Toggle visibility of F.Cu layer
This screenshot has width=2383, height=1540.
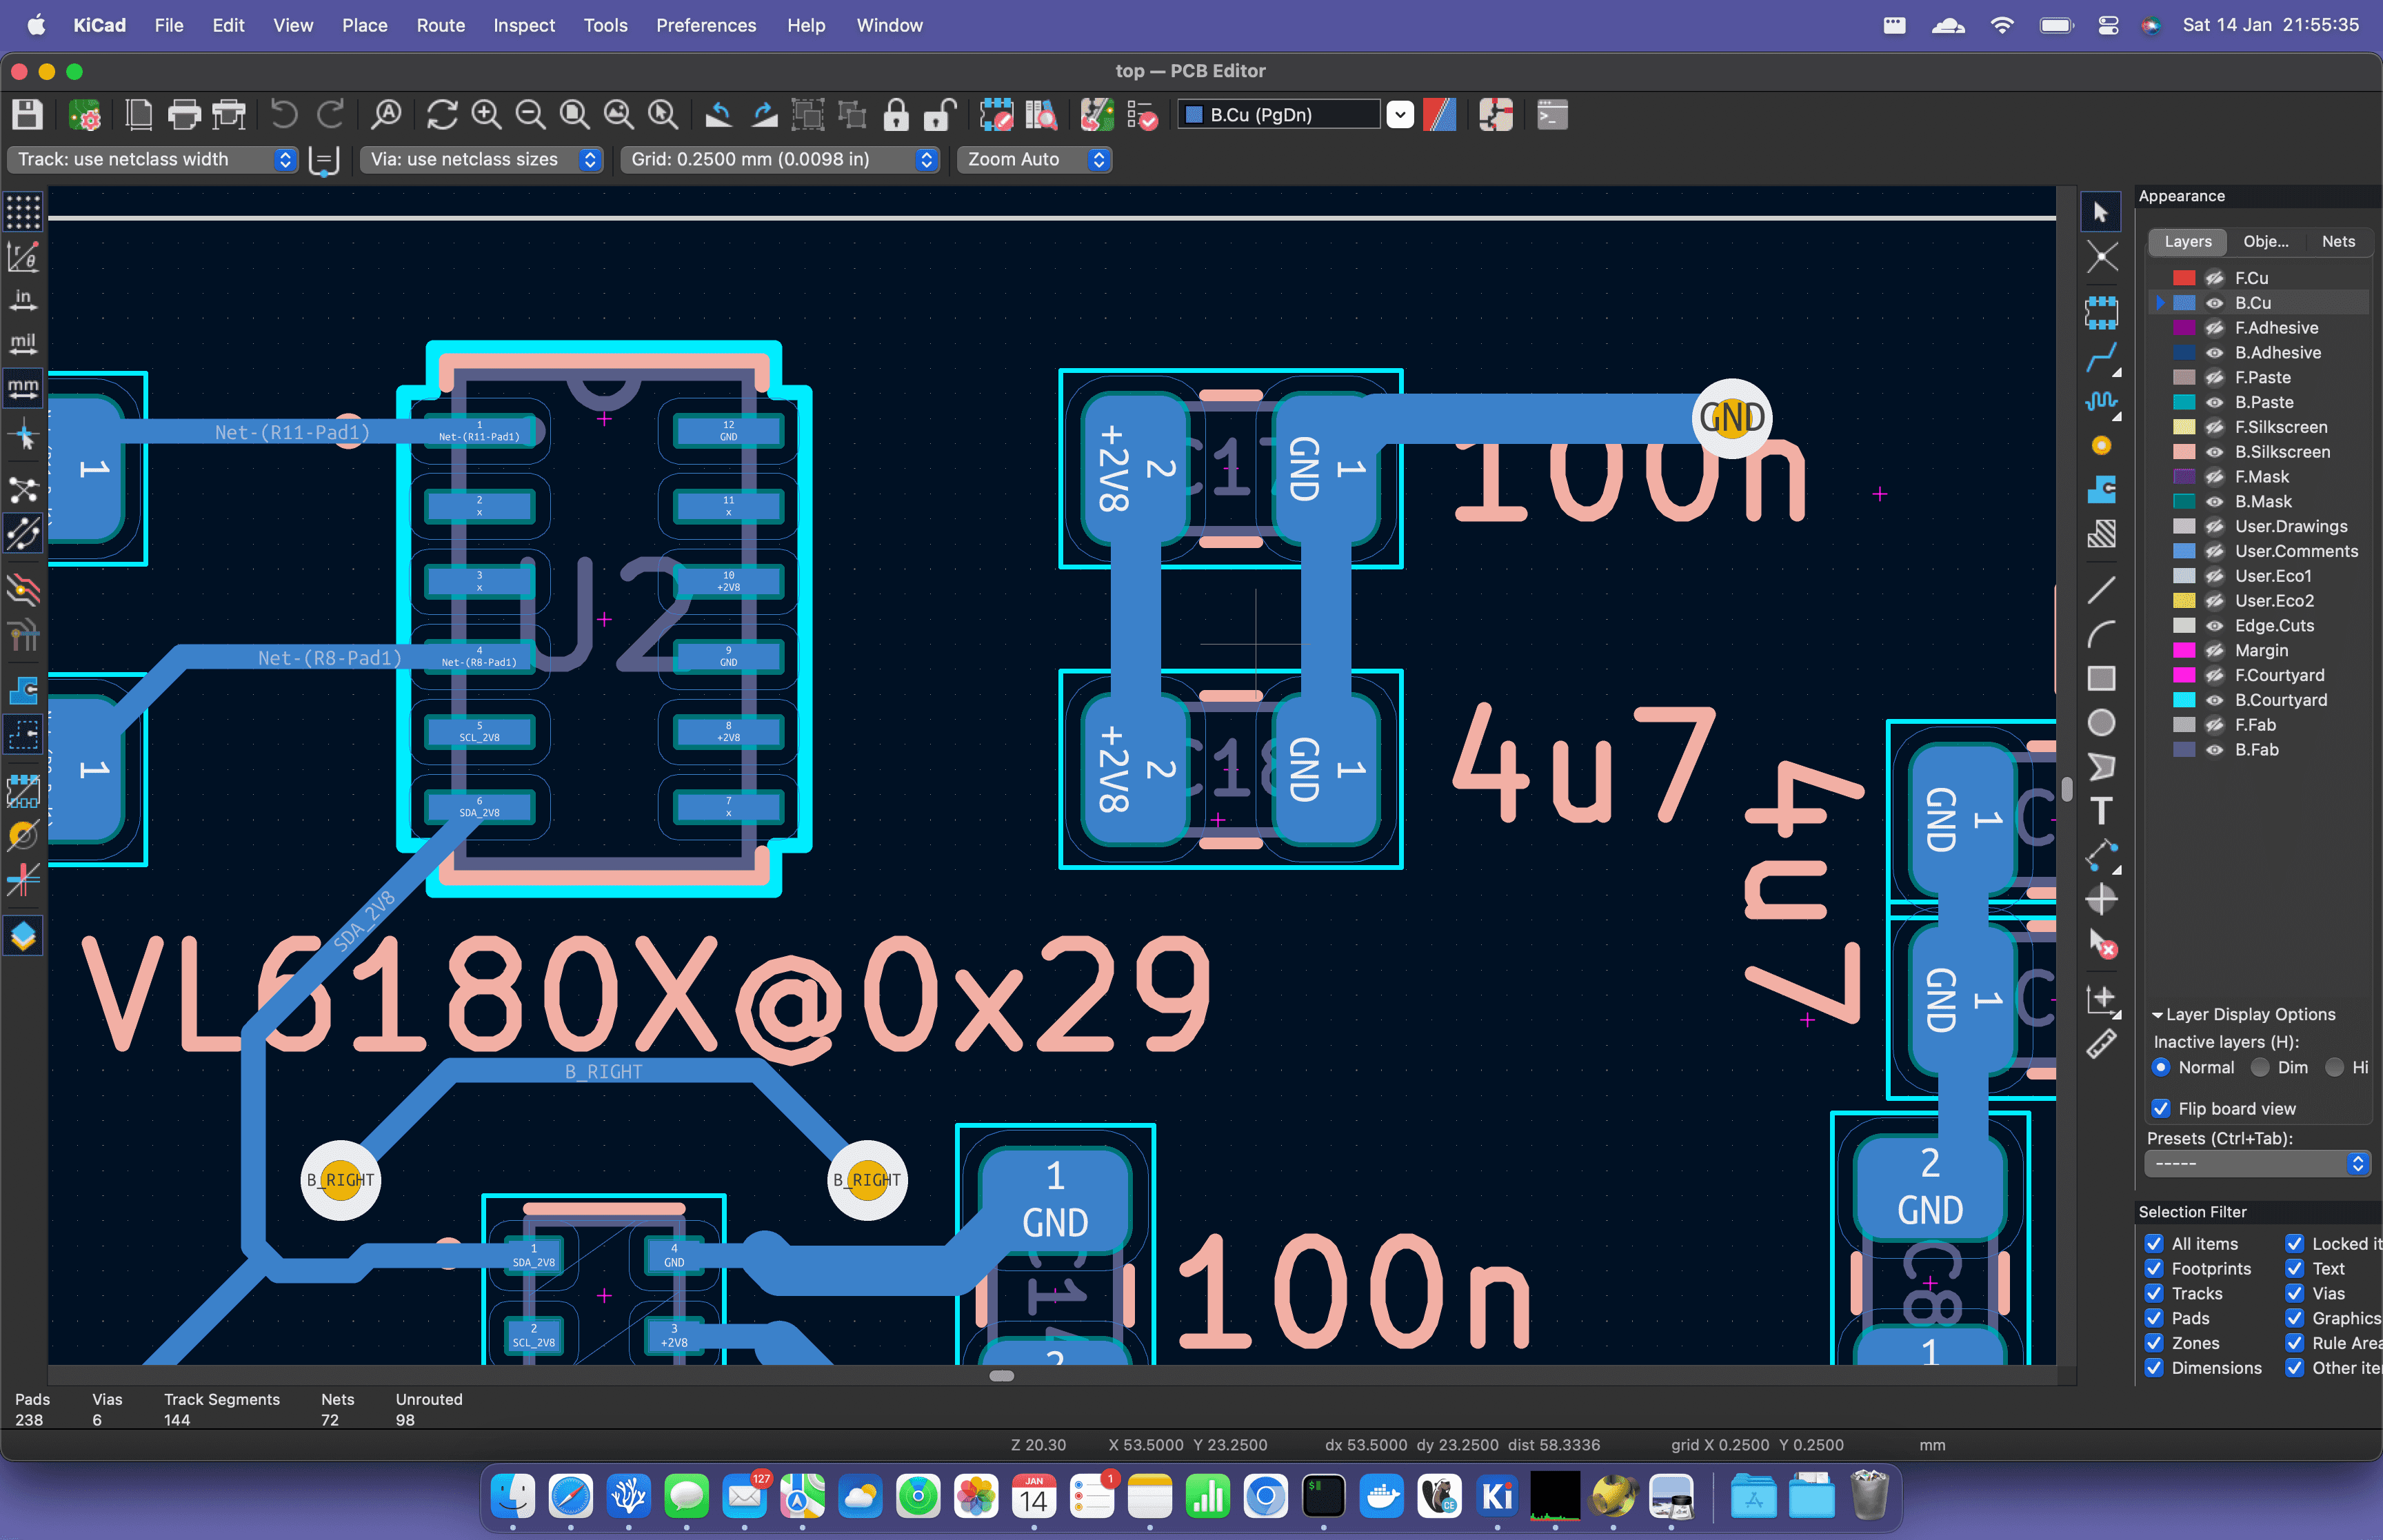(x=2215, y=278)
